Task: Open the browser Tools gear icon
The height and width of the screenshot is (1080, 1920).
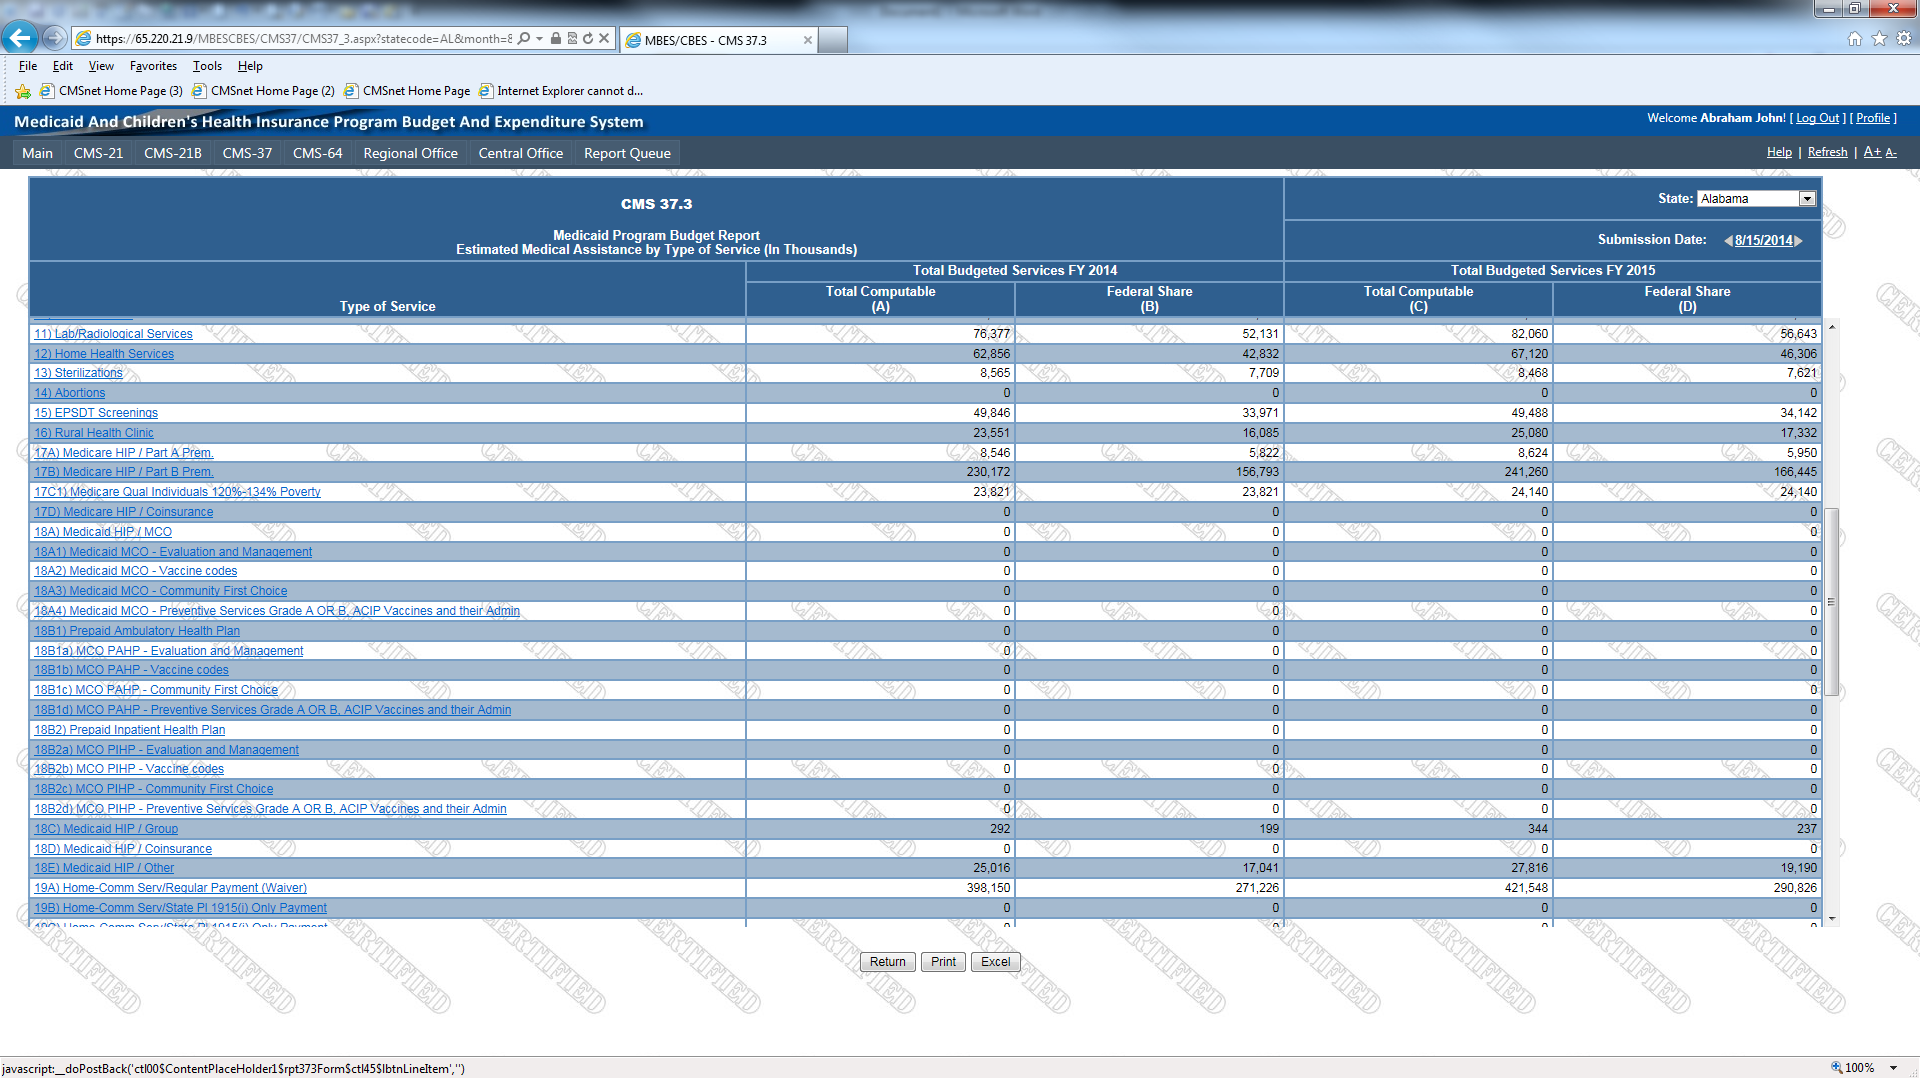Action: [x=1904, y=39]
